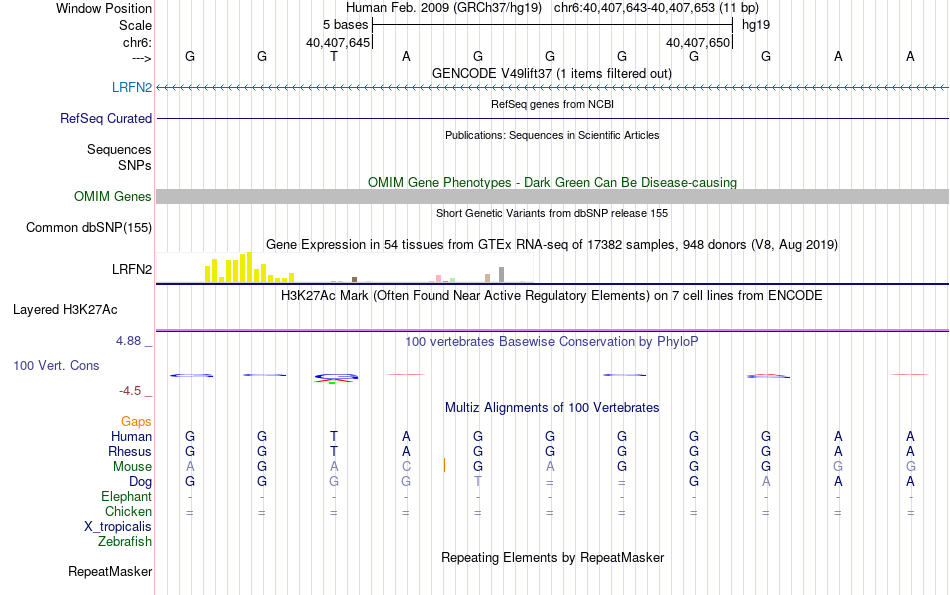Screen dimensions: 950x595
Task: Click the Sequences track label
Action: (119, 149)
